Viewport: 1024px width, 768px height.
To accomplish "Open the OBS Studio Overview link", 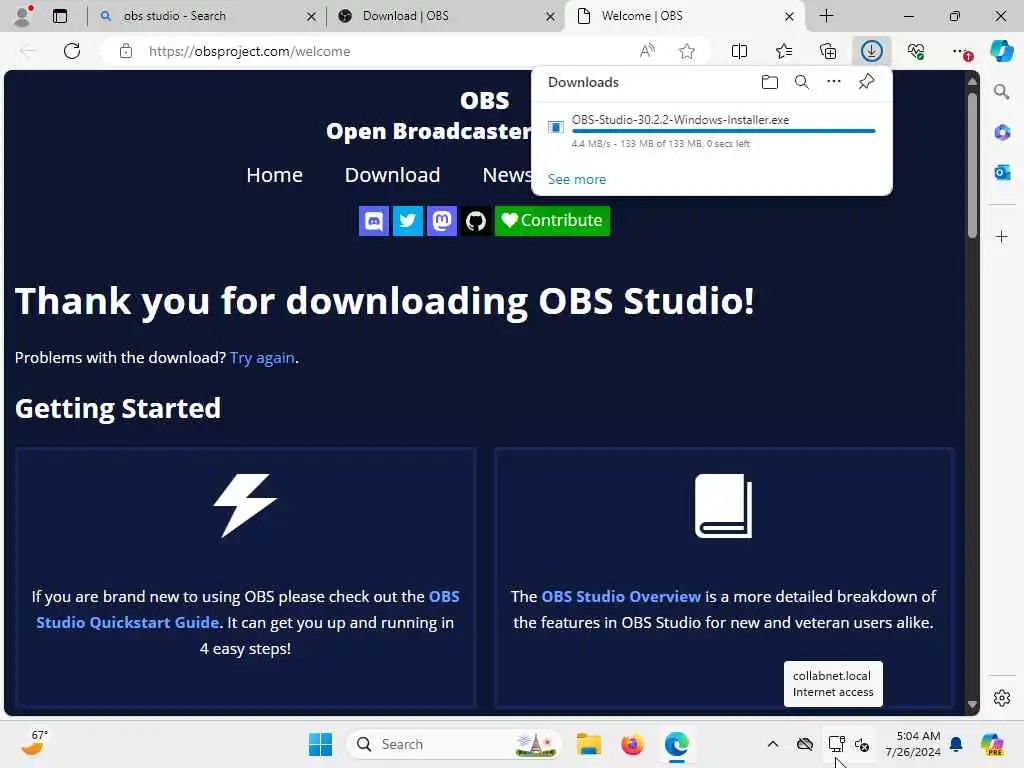I will tap(621, 597).
